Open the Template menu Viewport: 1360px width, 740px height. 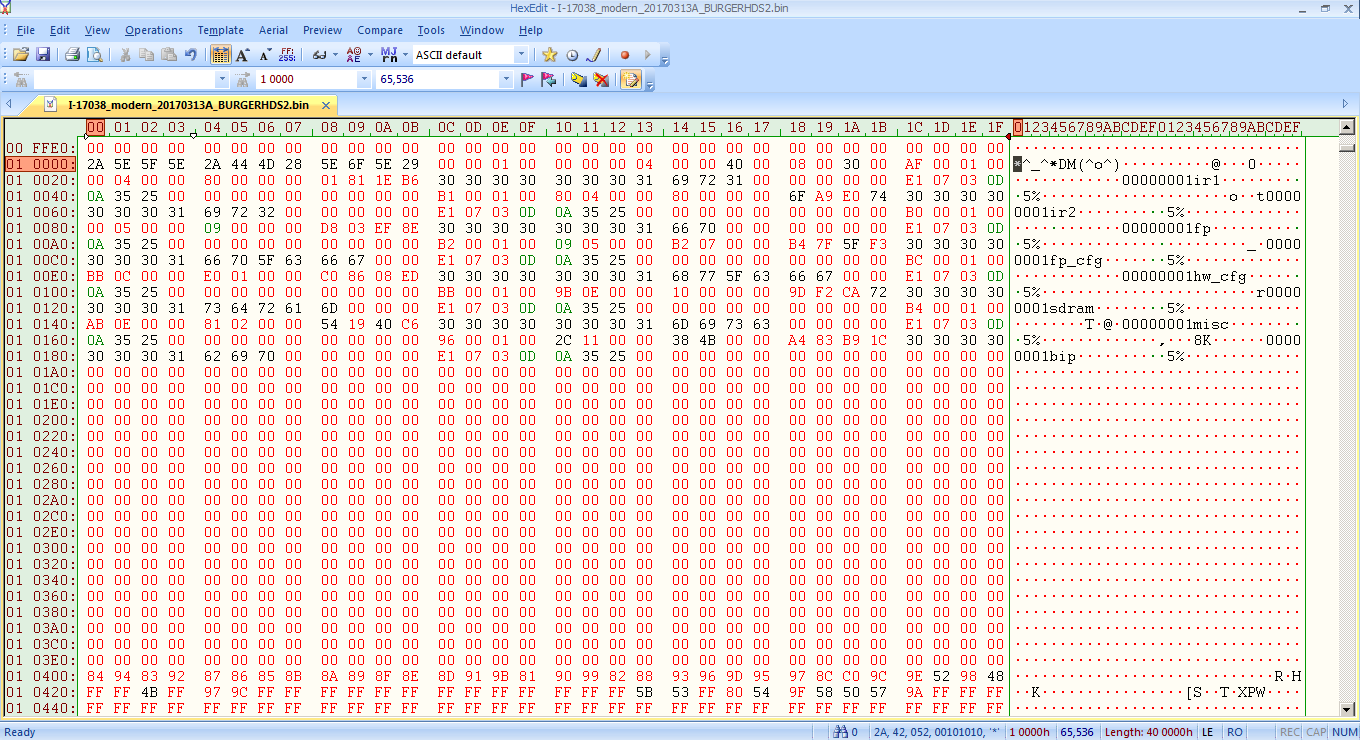(220, 30)
